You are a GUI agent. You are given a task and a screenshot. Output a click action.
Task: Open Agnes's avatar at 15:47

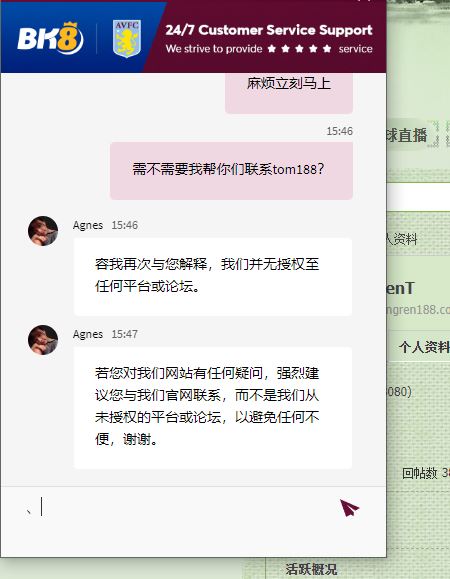point(43,340)
